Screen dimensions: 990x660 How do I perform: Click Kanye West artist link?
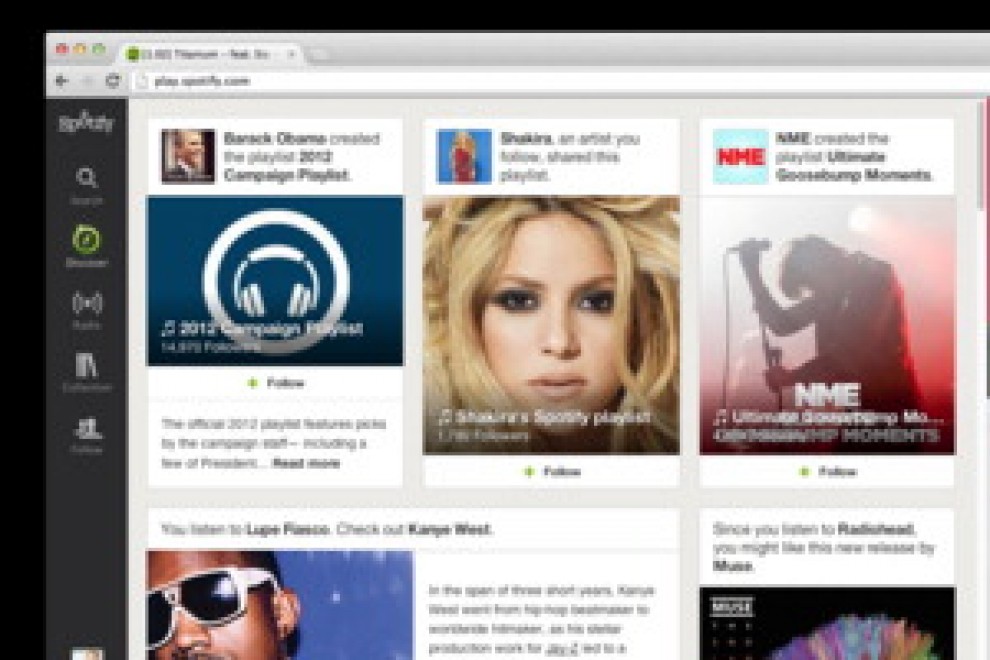click(x=449, y=529)
